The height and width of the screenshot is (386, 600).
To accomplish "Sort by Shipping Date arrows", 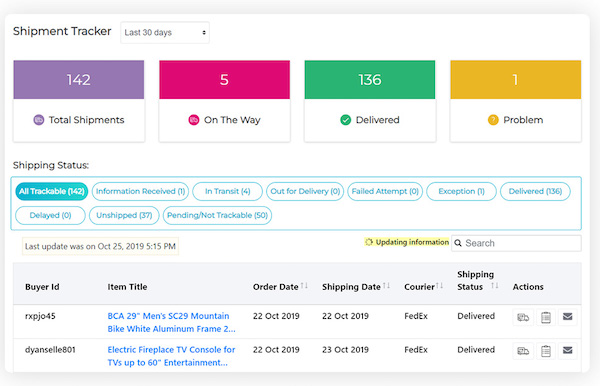I will [x=386, y=285].
